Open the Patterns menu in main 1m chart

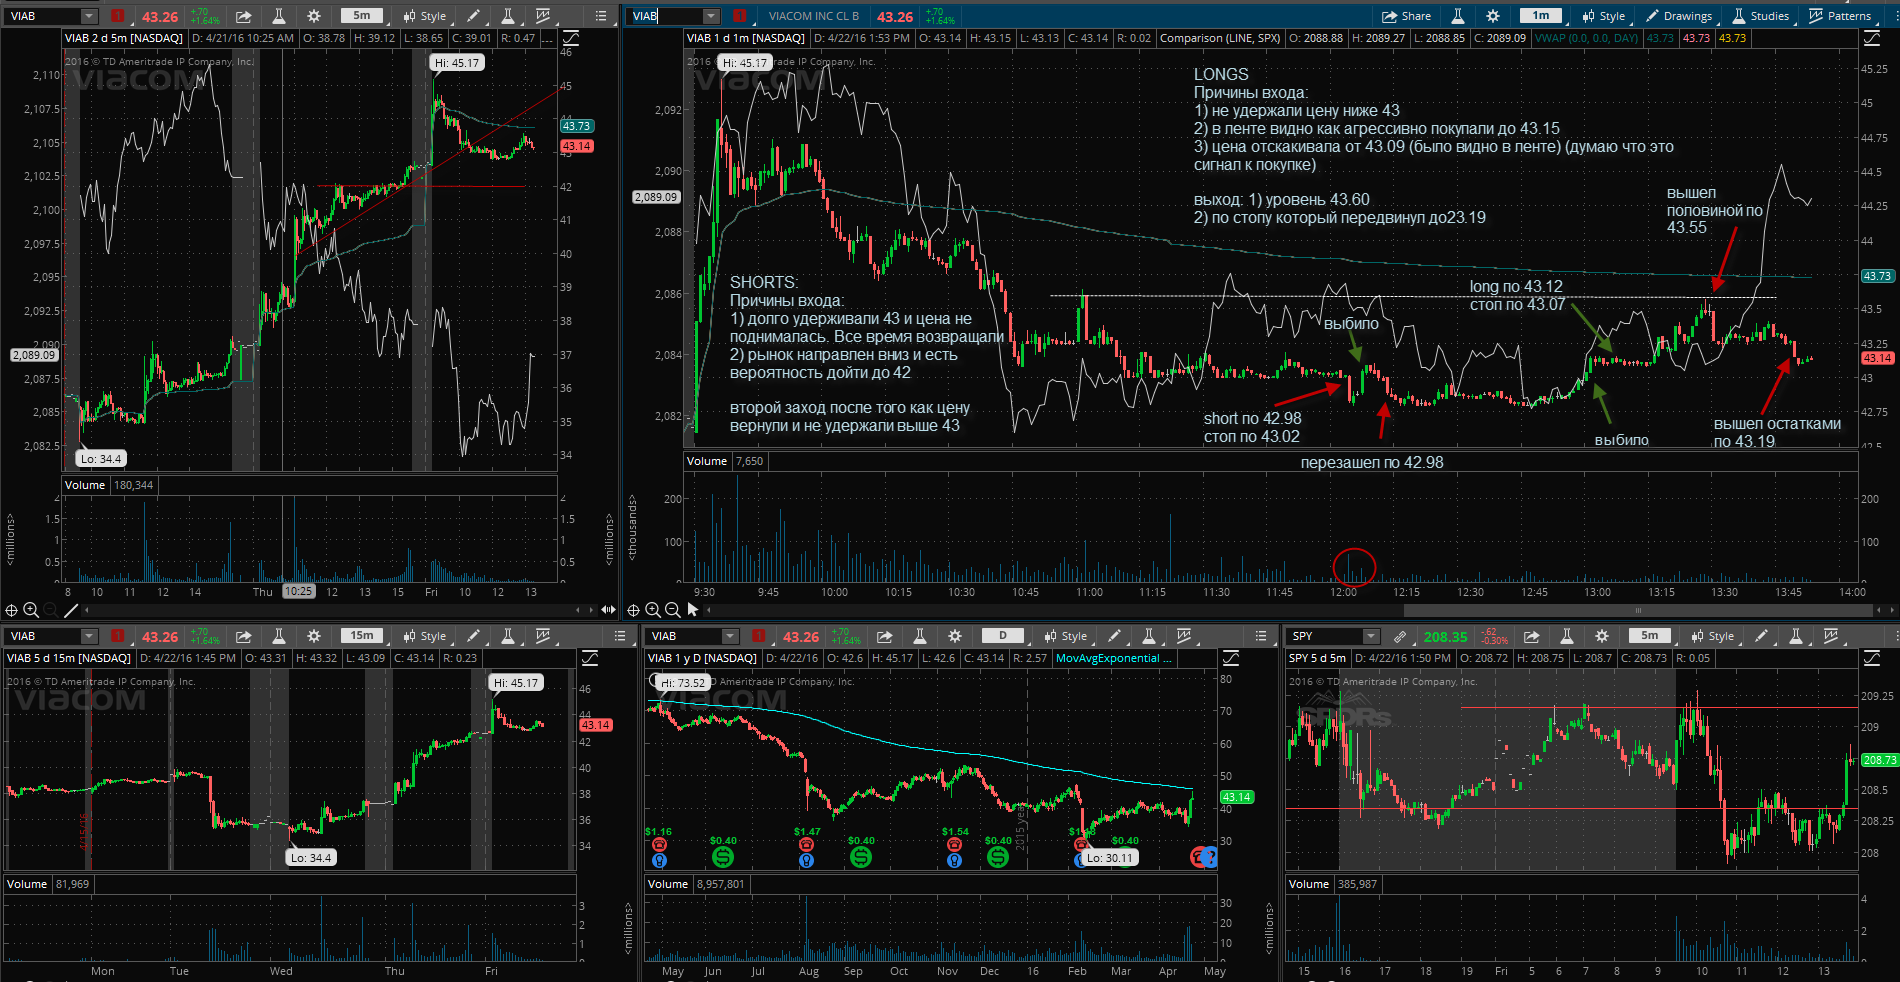1840,16
